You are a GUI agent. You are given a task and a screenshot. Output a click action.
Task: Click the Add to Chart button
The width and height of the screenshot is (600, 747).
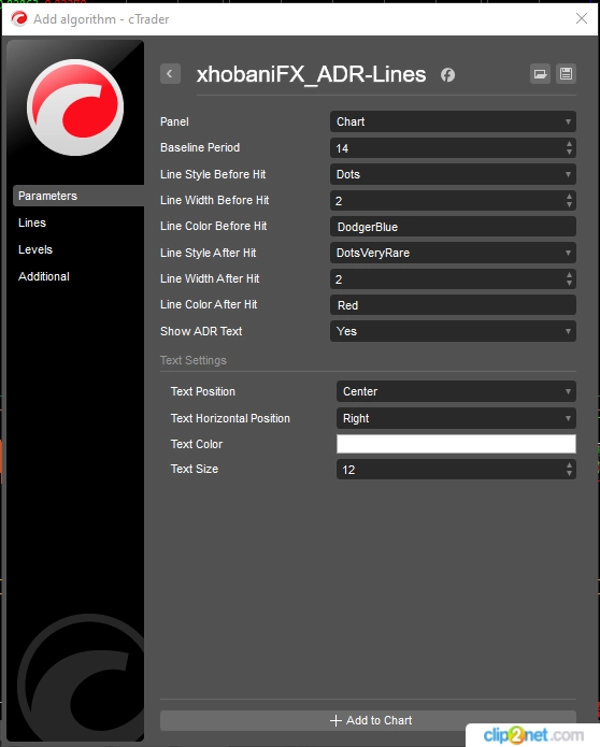click(x=368, y=720)
